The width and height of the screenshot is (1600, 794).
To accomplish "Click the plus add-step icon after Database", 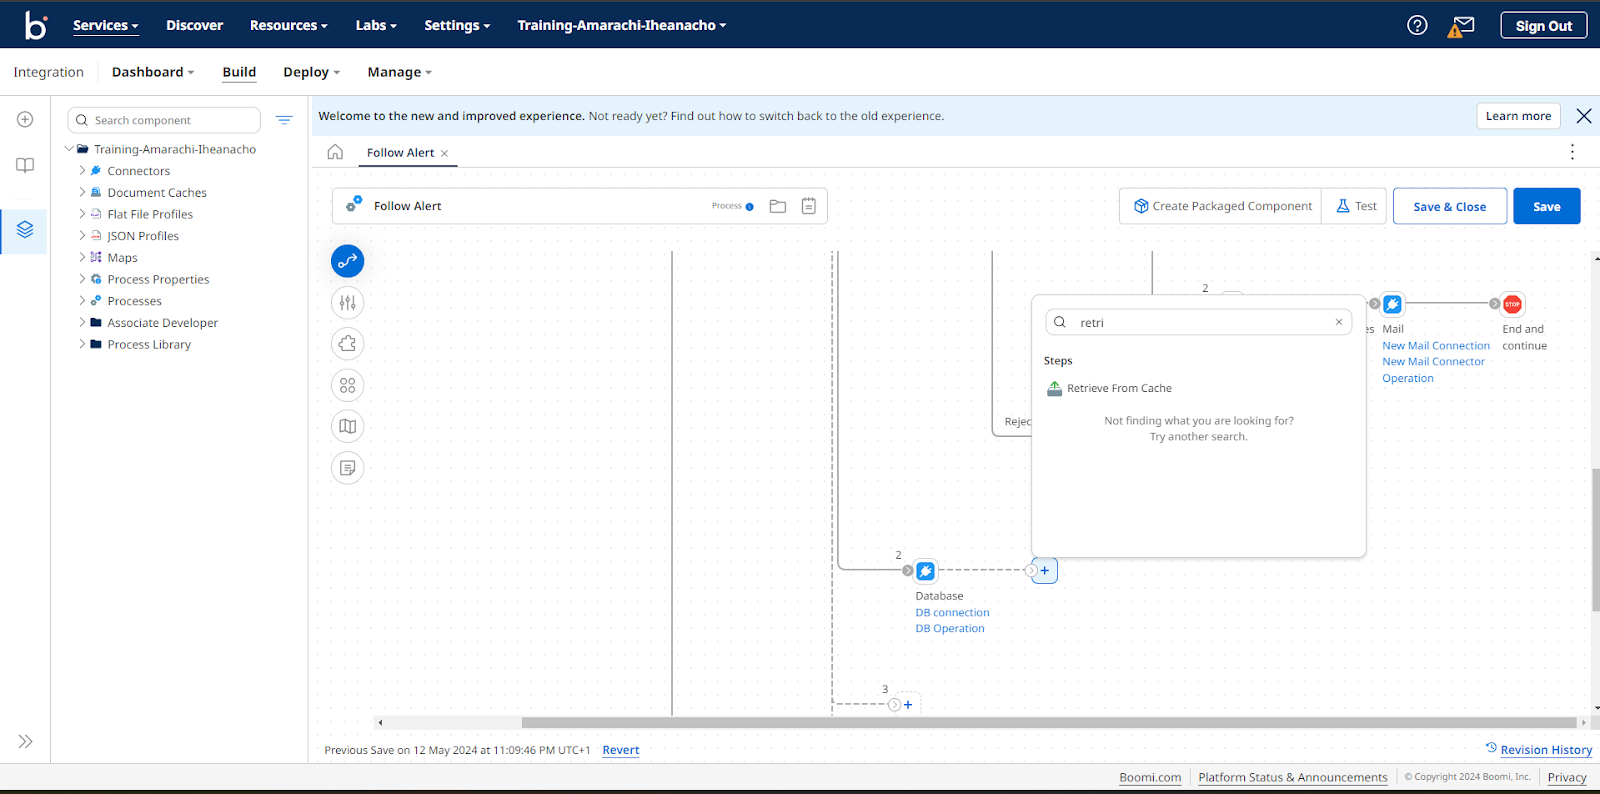I will [x=1044, y=571].
